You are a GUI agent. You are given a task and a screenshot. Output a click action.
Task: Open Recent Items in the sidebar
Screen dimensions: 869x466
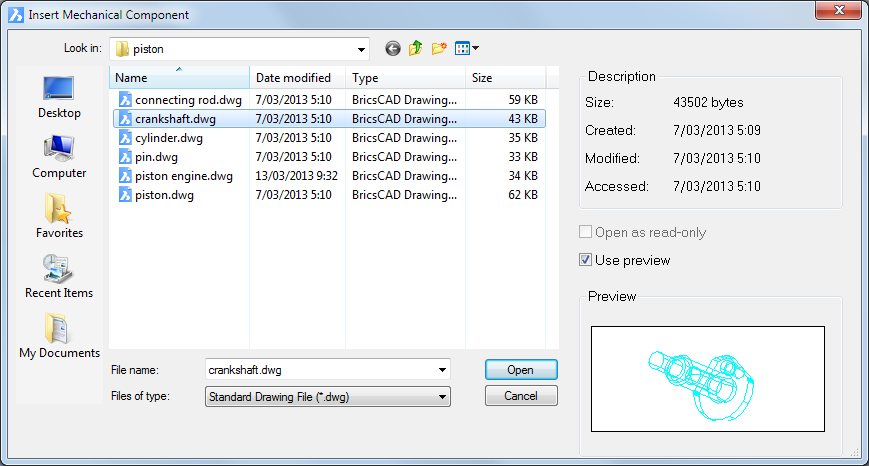(59, 277)
